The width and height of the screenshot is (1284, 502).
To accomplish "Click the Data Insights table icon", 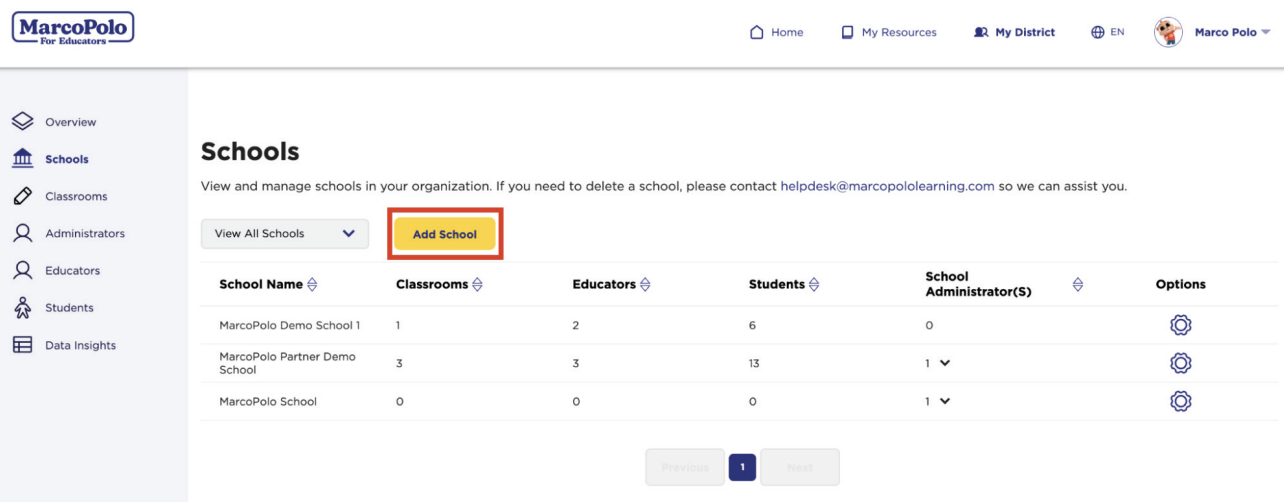I will [22, 345].
